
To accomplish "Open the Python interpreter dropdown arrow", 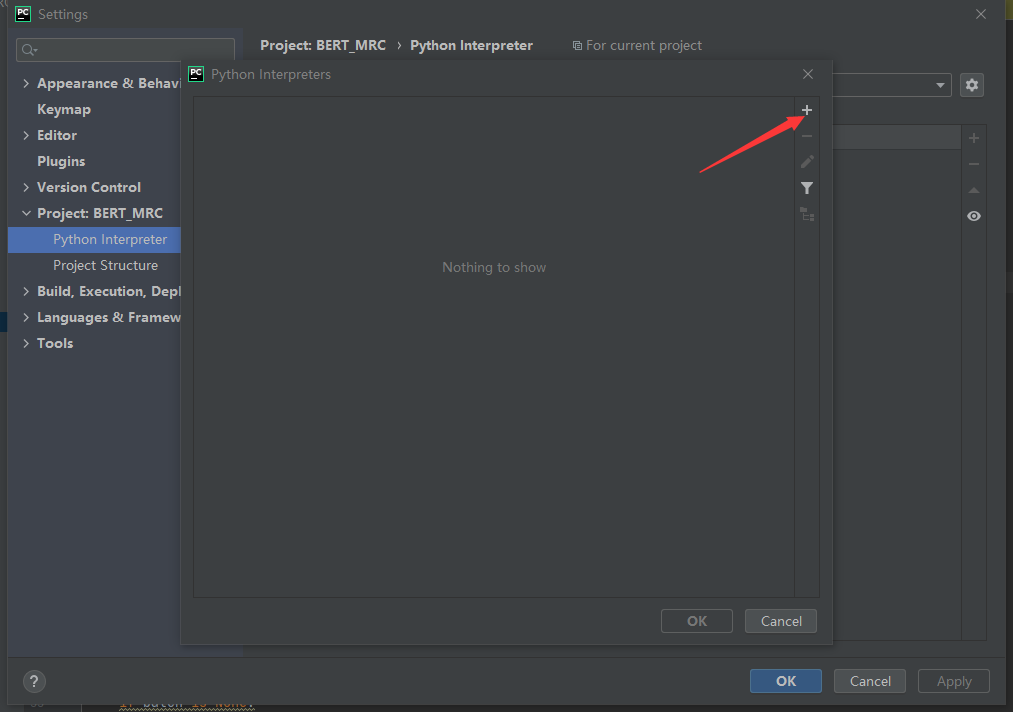I will point(940,85).
